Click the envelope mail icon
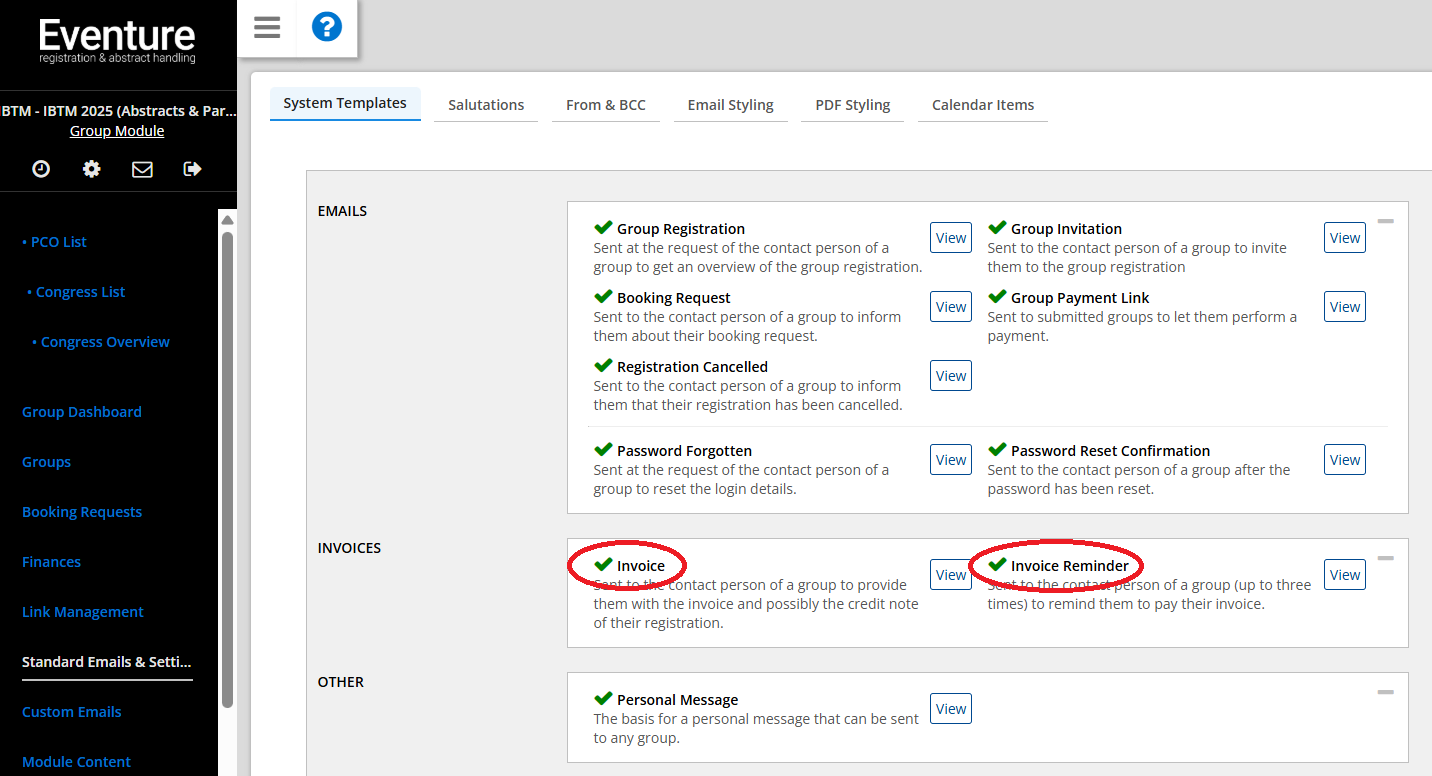Screen dimensions: 1432x776 point(142,169)
